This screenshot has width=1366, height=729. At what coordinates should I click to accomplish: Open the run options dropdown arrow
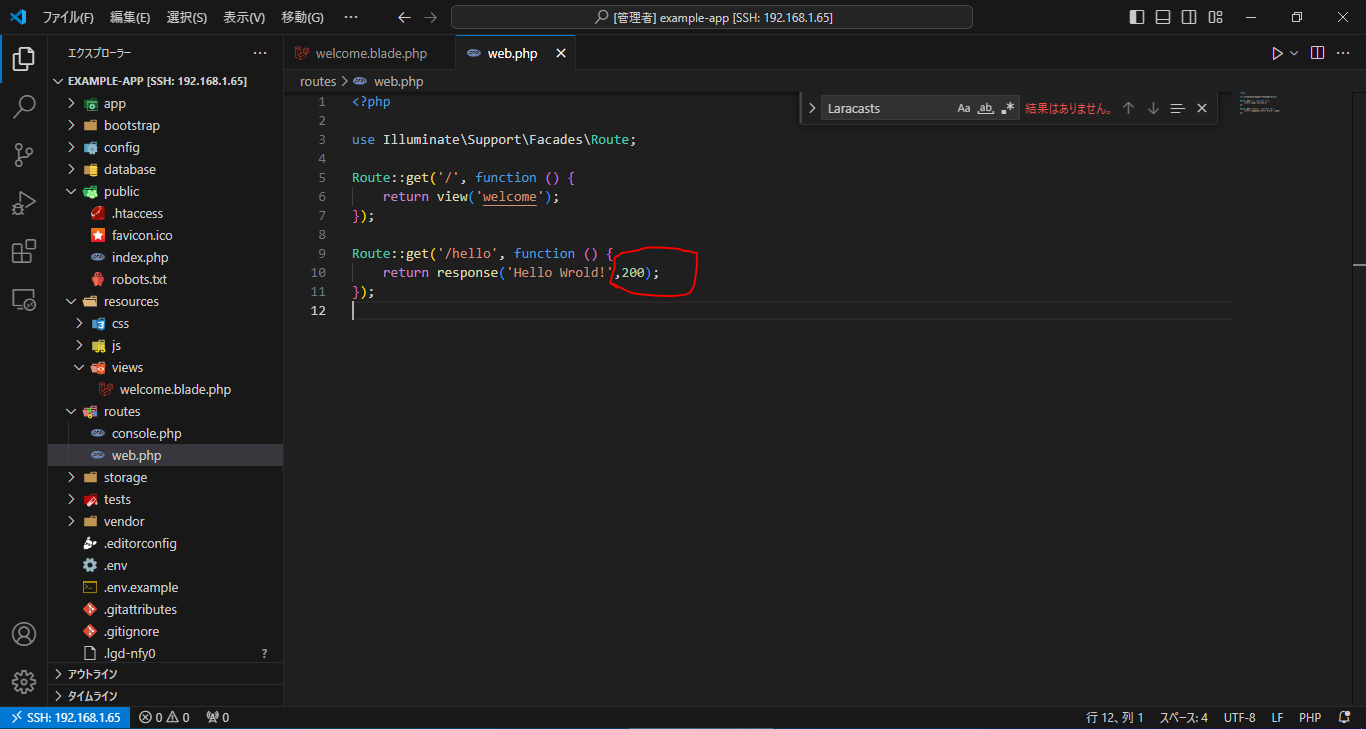pos(1294,53)
